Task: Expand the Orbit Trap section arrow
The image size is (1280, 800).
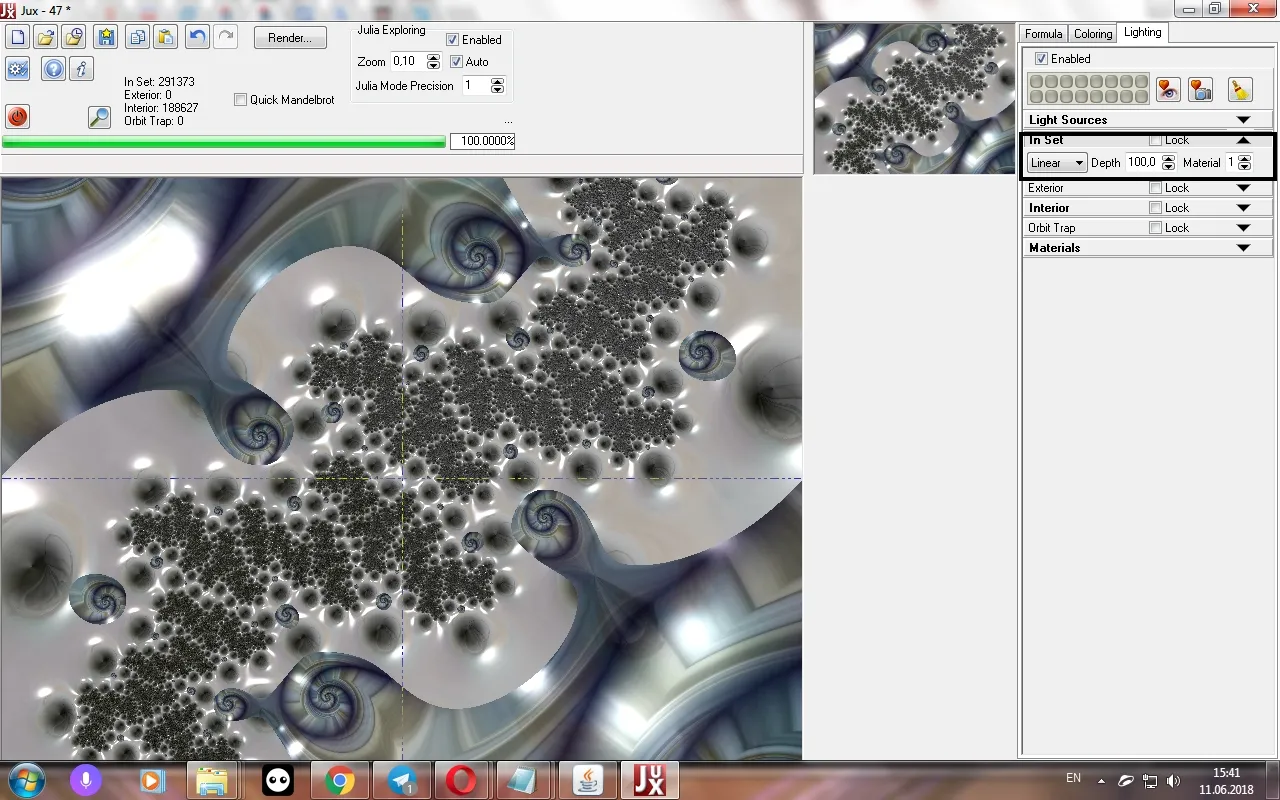Action: click(x=1244, y=228)
